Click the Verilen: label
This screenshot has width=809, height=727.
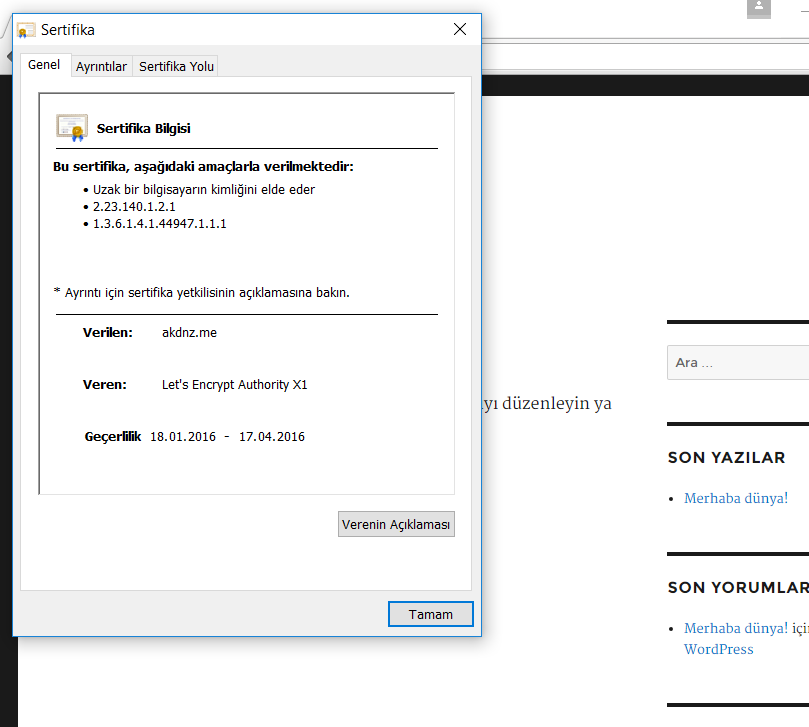coord(107,333)
